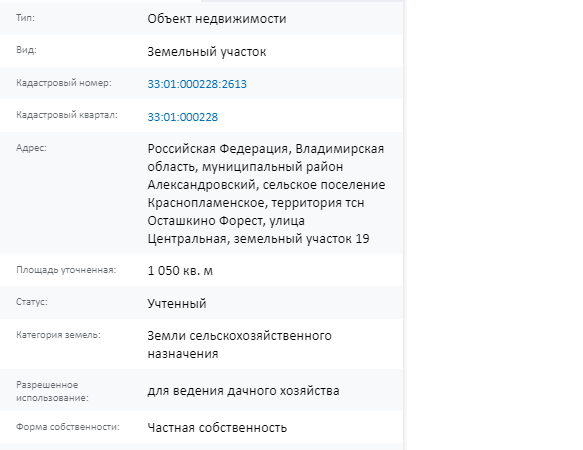Image resolution: width=583 pixels, height=450 pixels.
Task: Open cadastral quarter link 33:01:000228
Action: point(183,117)
